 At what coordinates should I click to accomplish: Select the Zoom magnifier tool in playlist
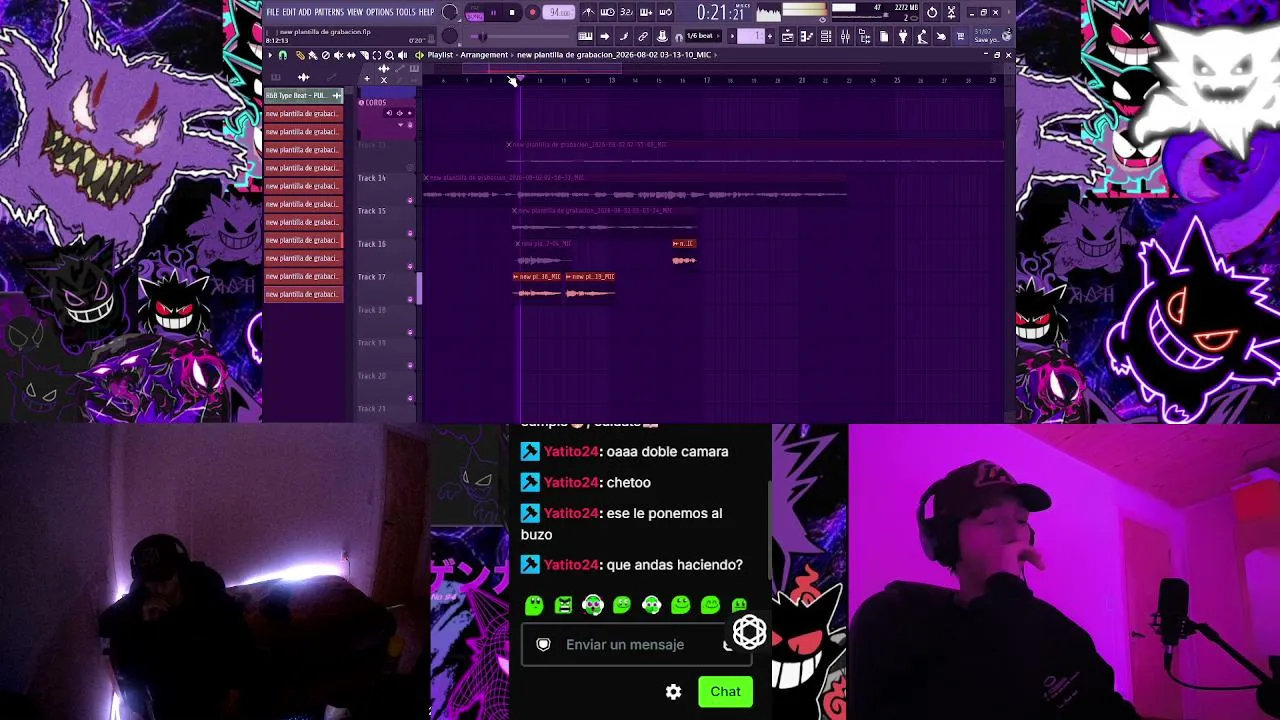(390, 55)
